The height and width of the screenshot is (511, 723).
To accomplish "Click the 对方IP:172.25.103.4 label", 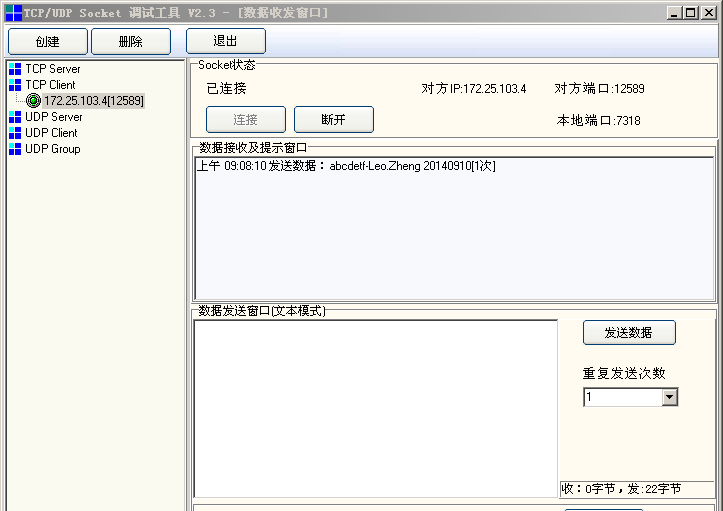I will click(474, 89).
